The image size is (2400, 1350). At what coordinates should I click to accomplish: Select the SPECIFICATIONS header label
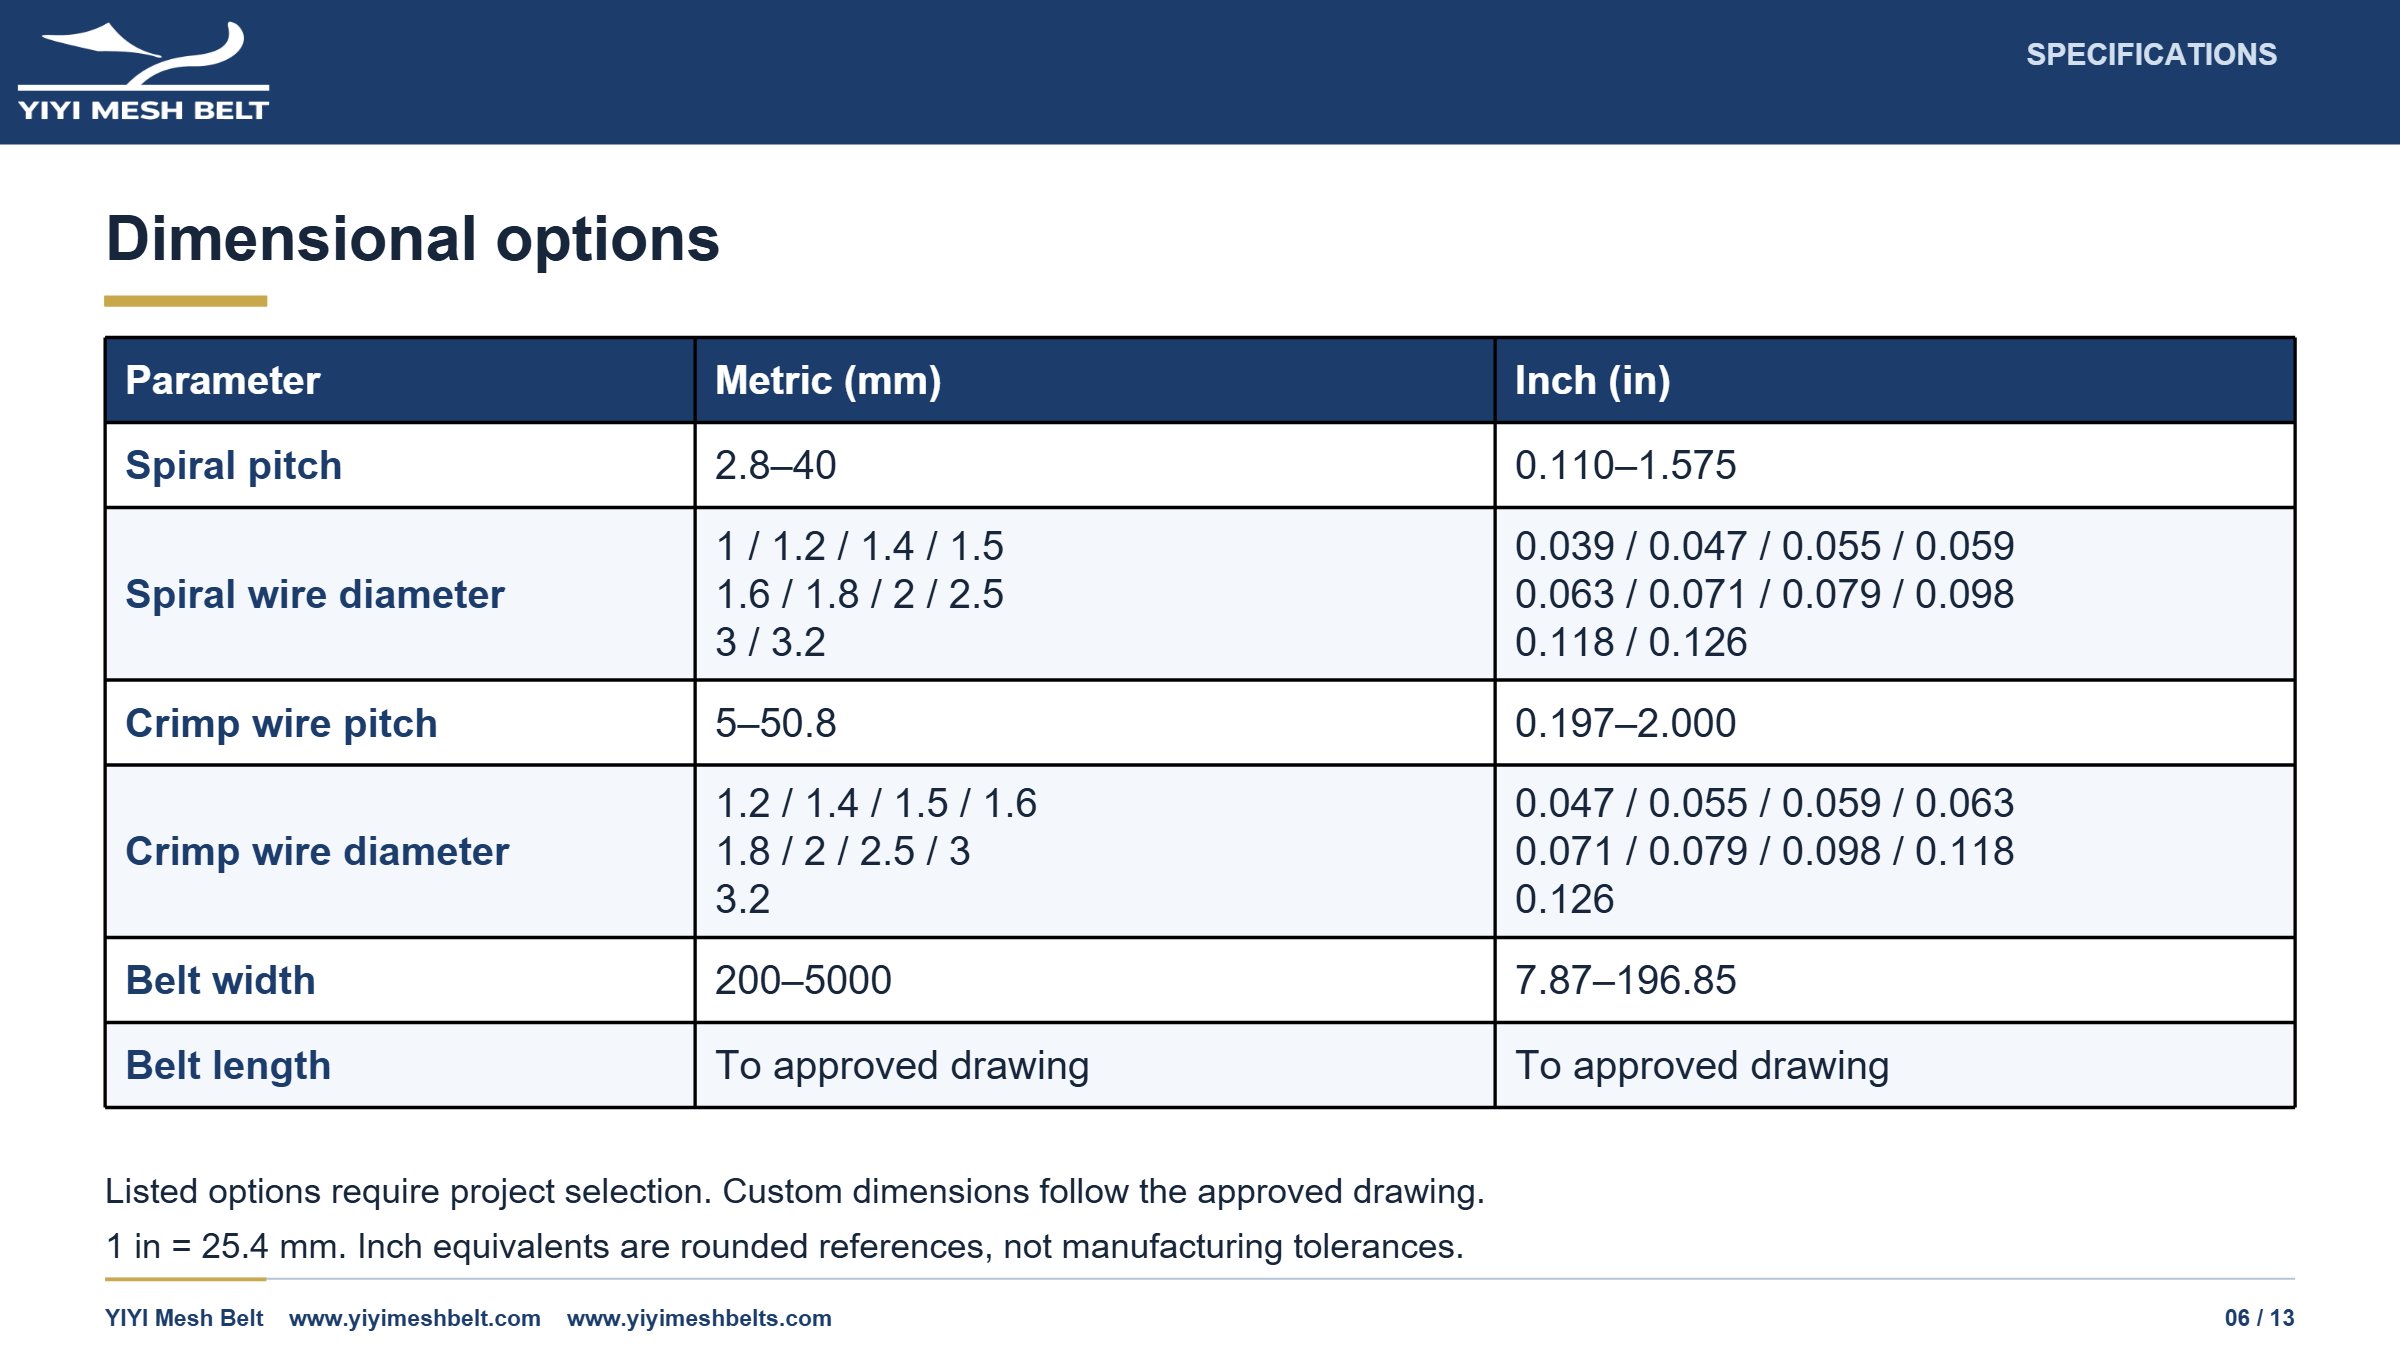tap(2151, 54)
